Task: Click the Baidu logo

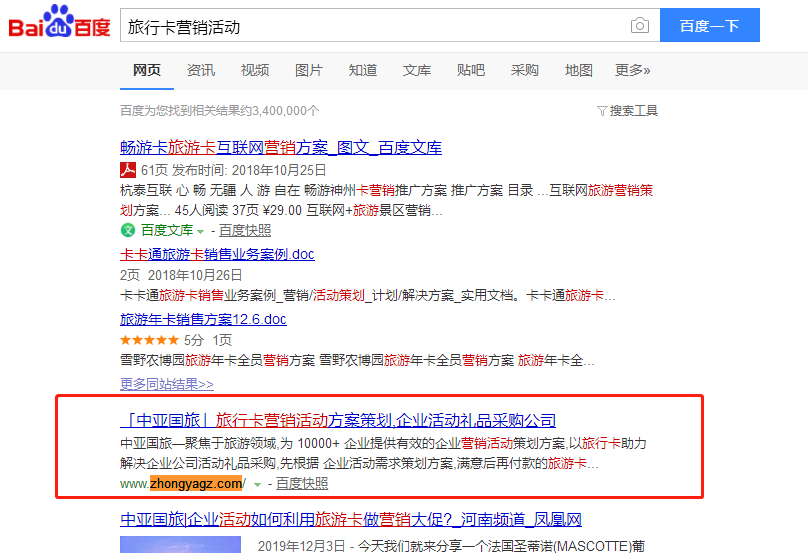Action: click(59, 22)
